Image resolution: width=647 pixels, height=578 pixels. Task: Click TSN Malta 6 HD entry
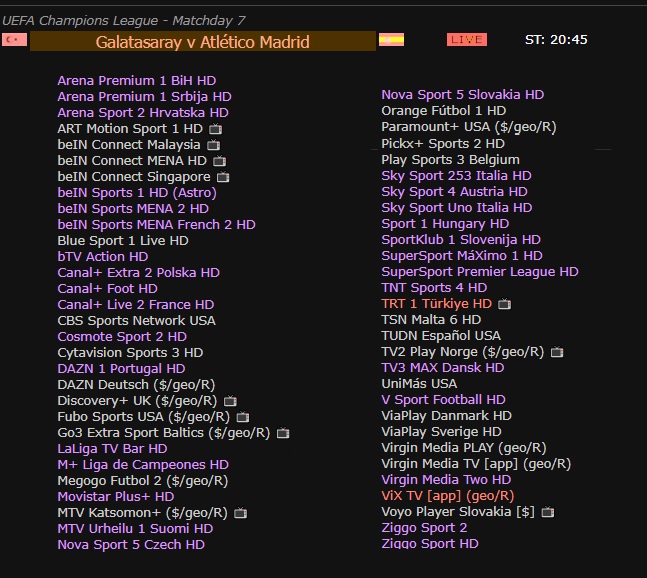(432, 320)
